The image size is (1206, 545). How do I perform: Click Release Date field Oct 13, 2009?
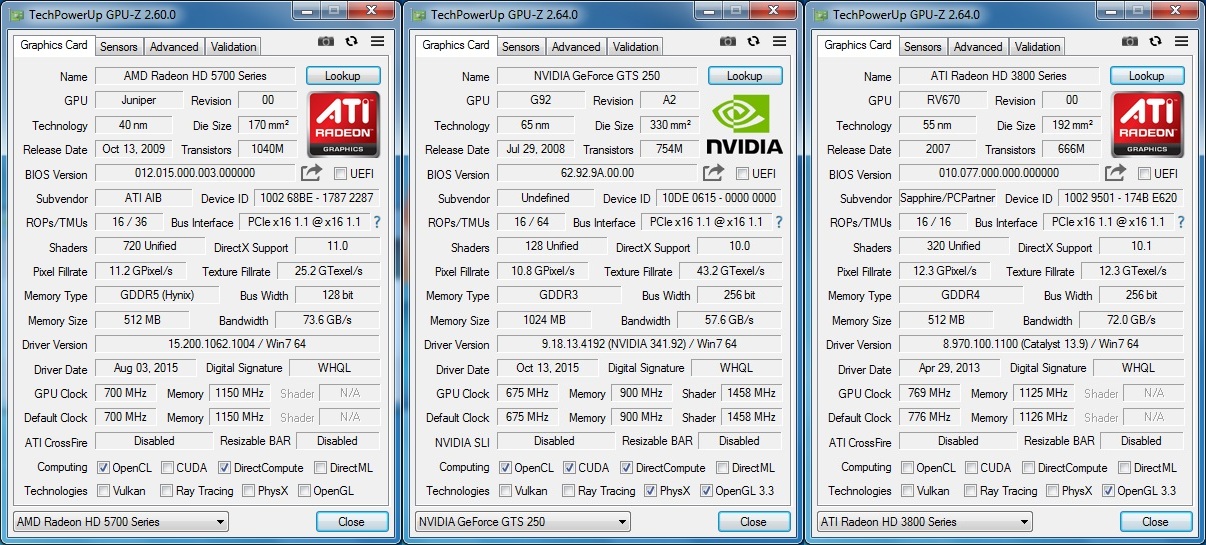[x=139, y=149]
